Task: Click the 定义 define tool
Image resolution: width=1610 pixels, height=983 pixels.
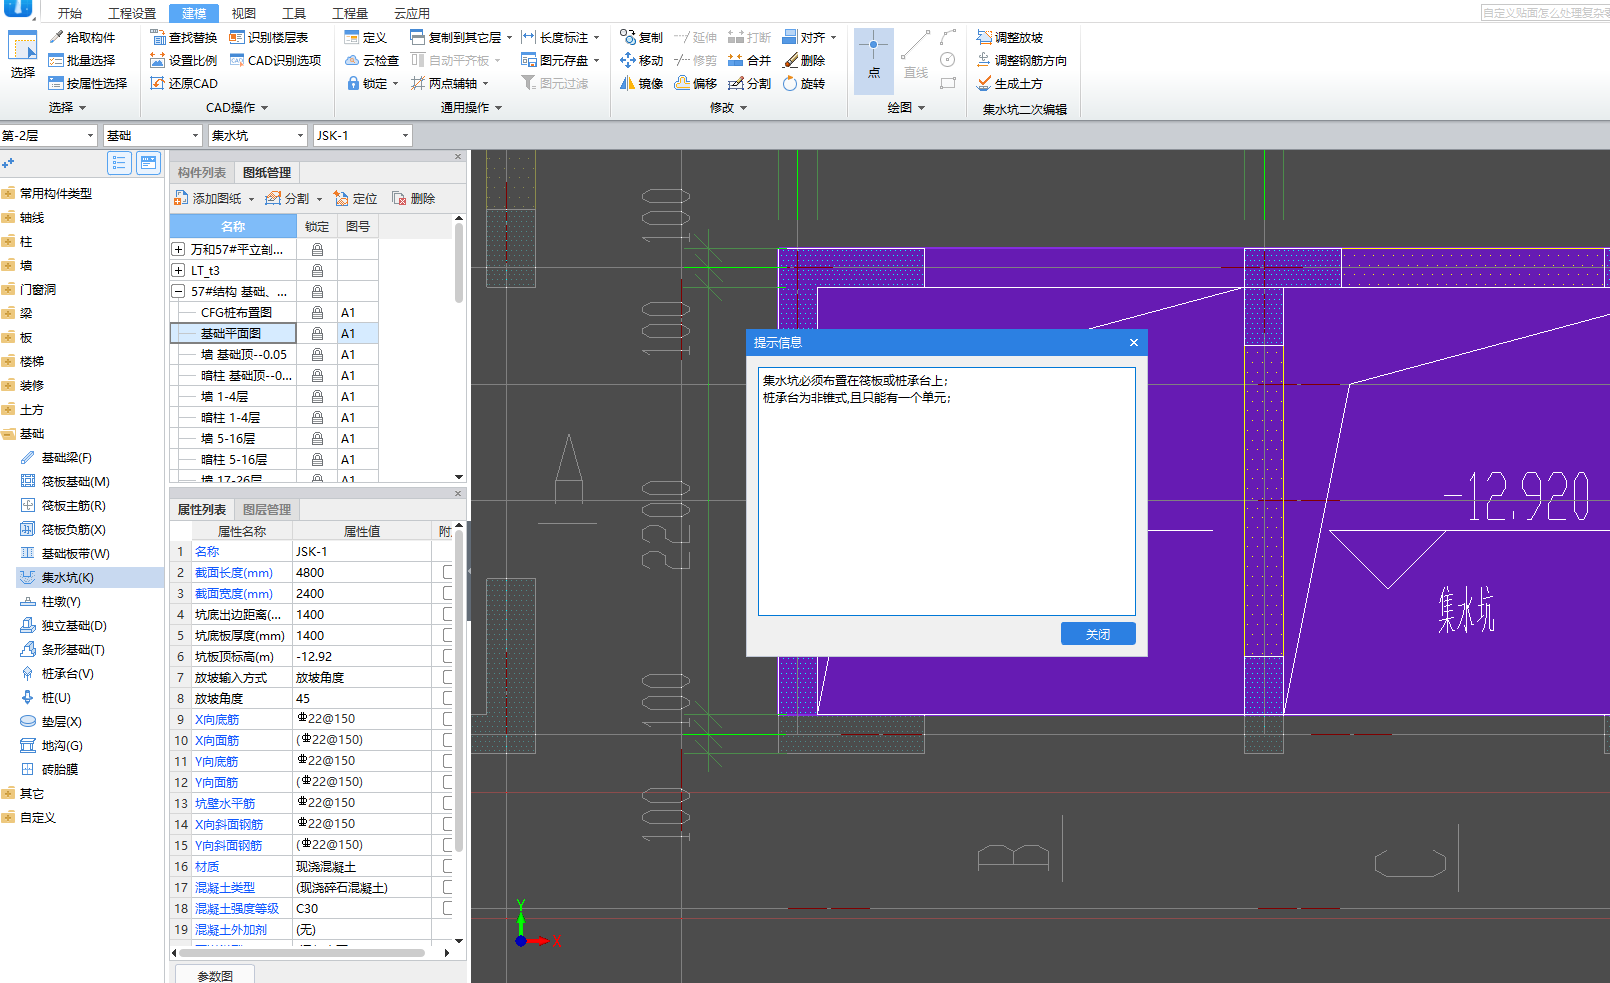Action: click(365, 37)
